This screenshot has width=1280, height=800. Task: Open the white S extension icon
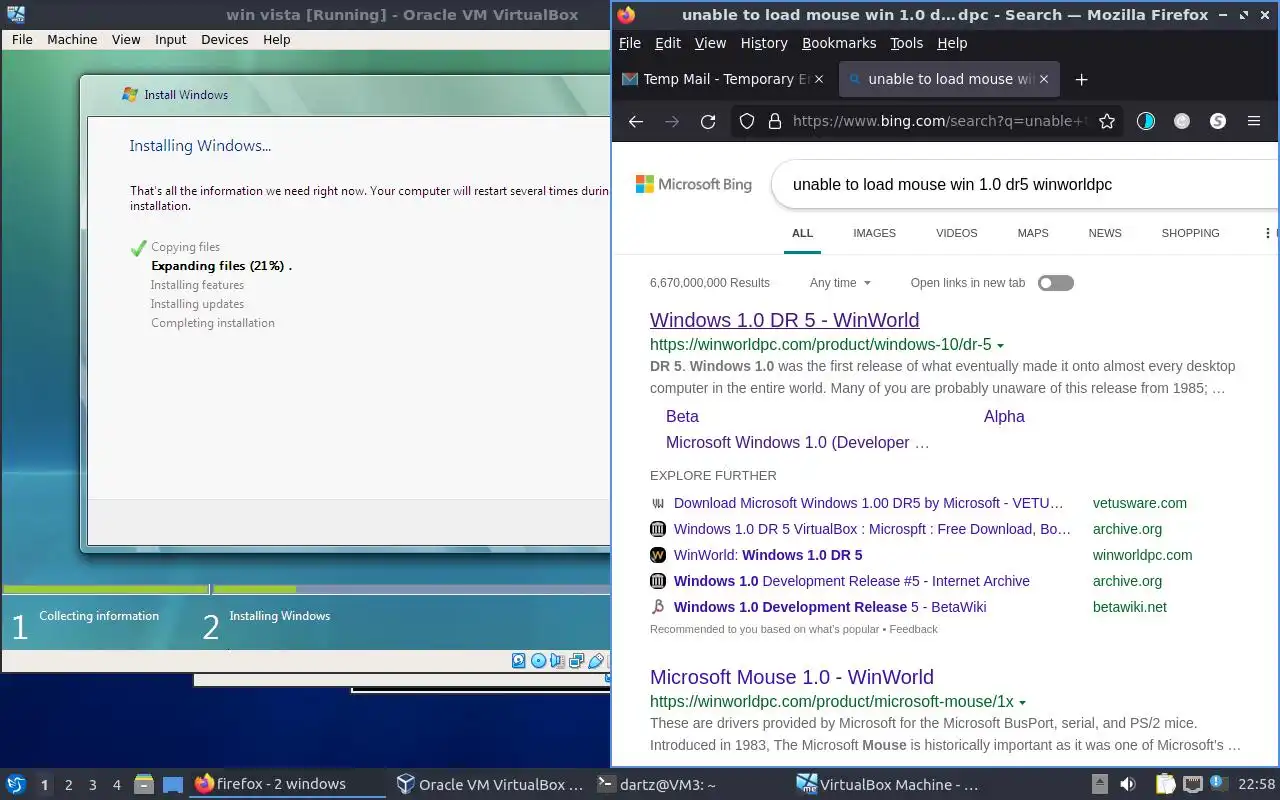[x=1218, y=121]
